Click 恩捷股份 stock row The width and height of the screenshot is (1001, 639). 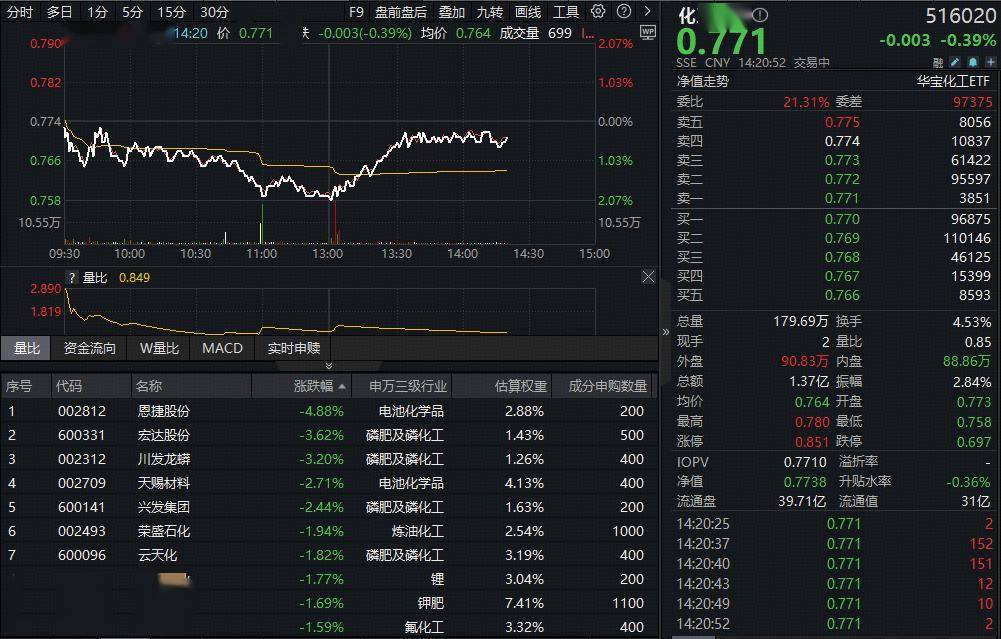[163, 411]
